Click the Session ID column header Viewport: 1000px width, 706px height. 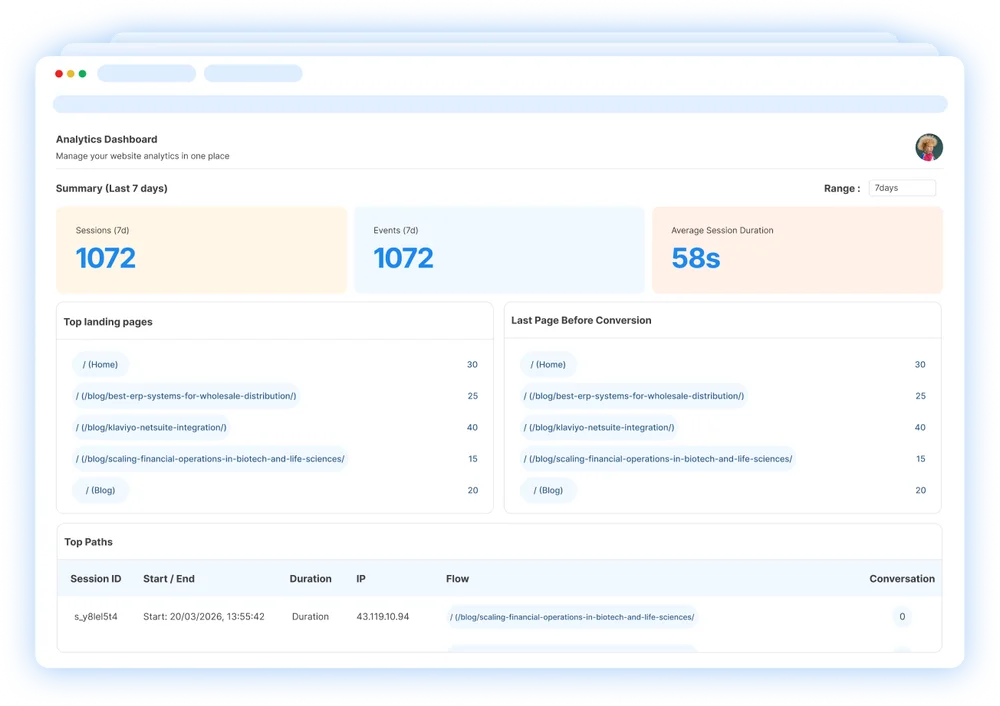[x=96, y=579]
